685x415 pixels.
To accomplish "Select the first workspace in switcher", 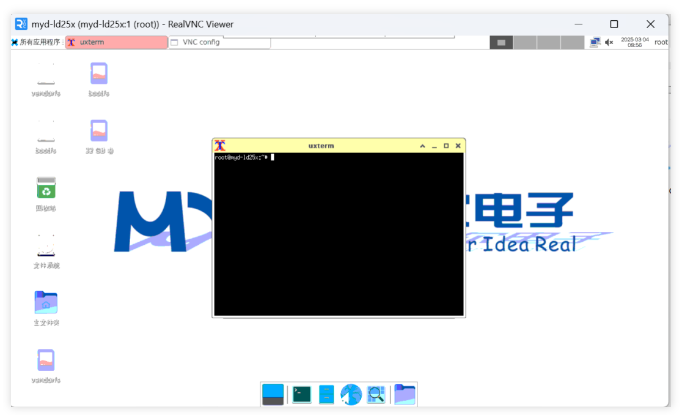I will [501, 42].
